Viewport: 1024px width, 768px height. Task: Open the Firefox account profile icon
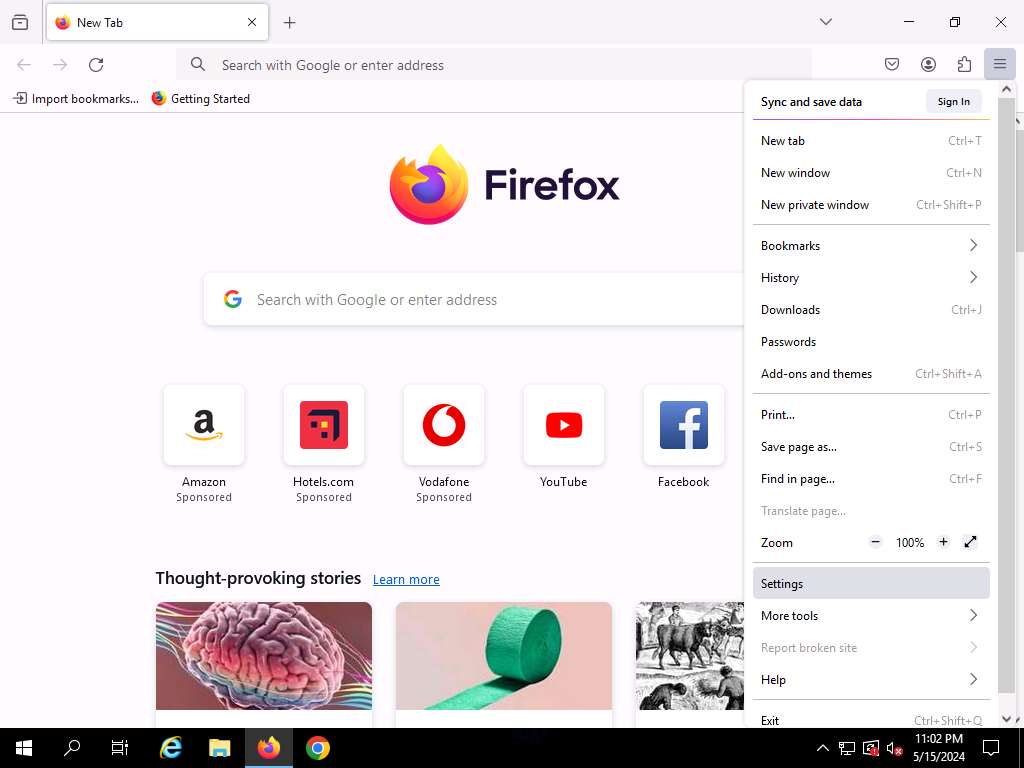[928, 65]
